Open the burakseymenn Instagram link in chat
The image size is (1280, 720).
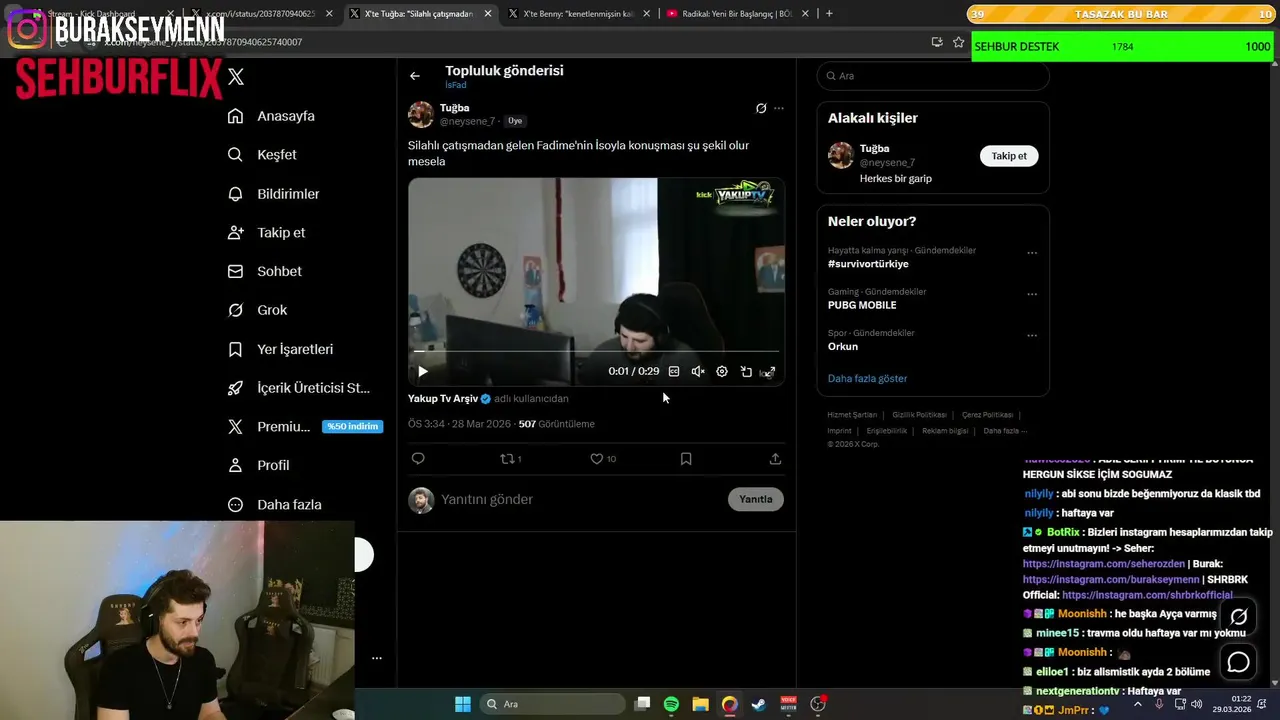click(1110, 580)
